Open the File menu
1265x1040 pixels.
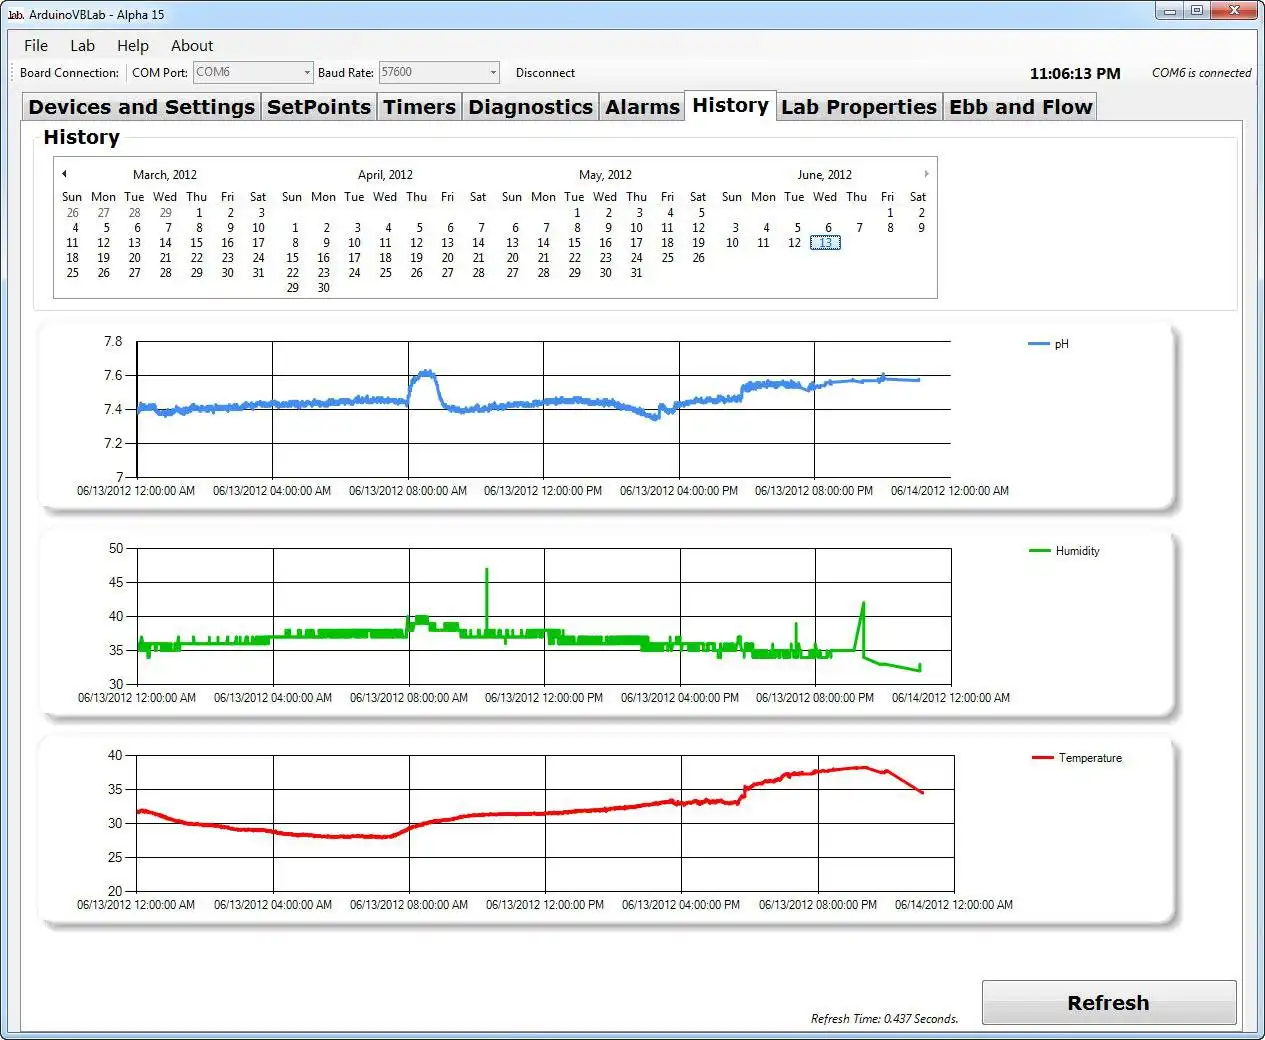pos(36,46)
